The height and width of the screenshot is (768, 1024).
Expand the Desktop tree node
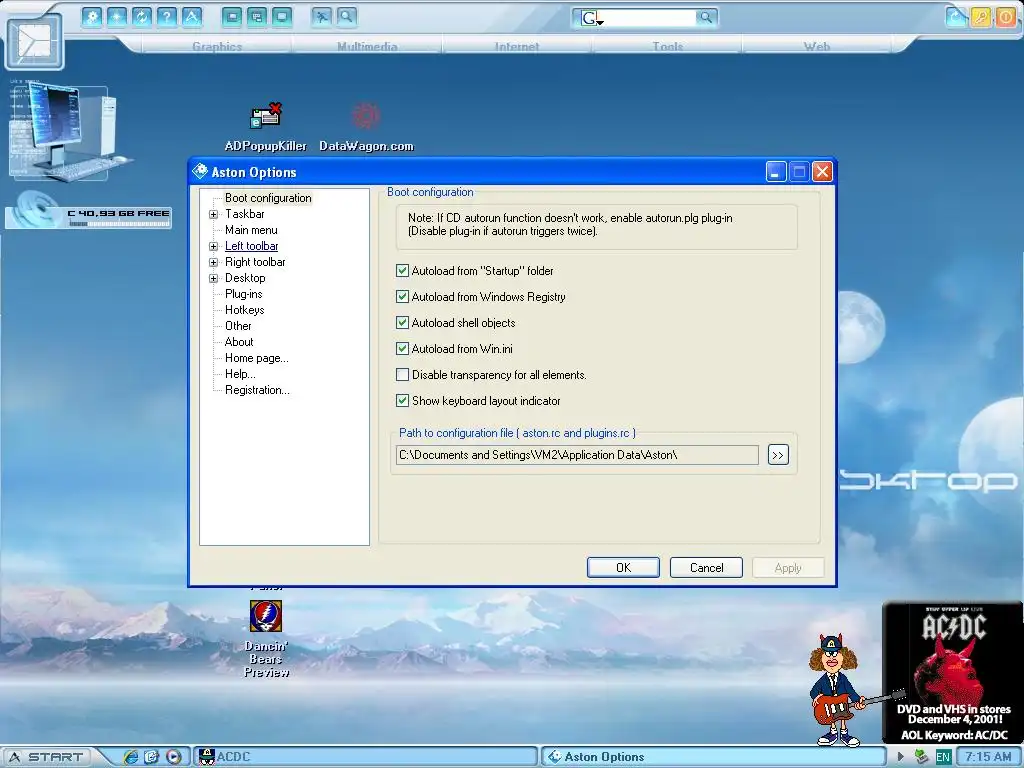(214, 278)
